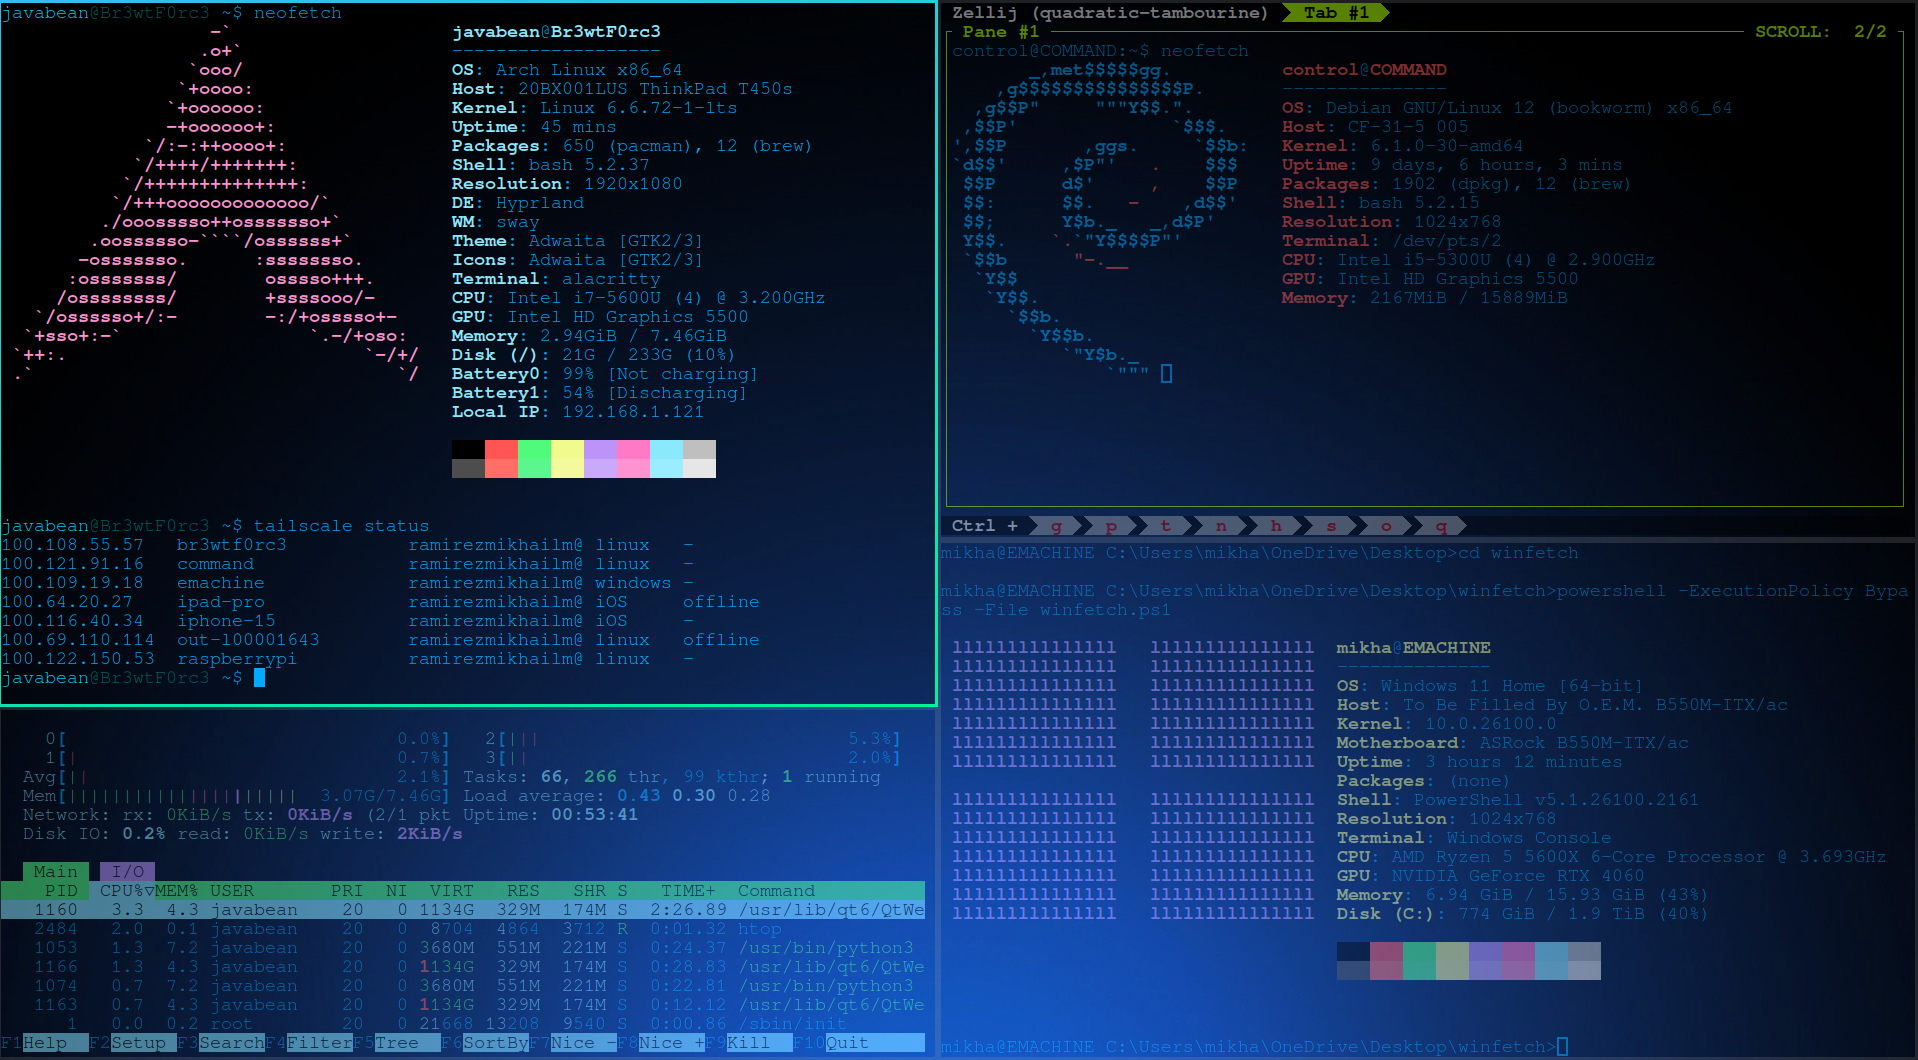Open F2 Setup in htop
This screenshot has height=1060, width=1918.
point(133,1042)
